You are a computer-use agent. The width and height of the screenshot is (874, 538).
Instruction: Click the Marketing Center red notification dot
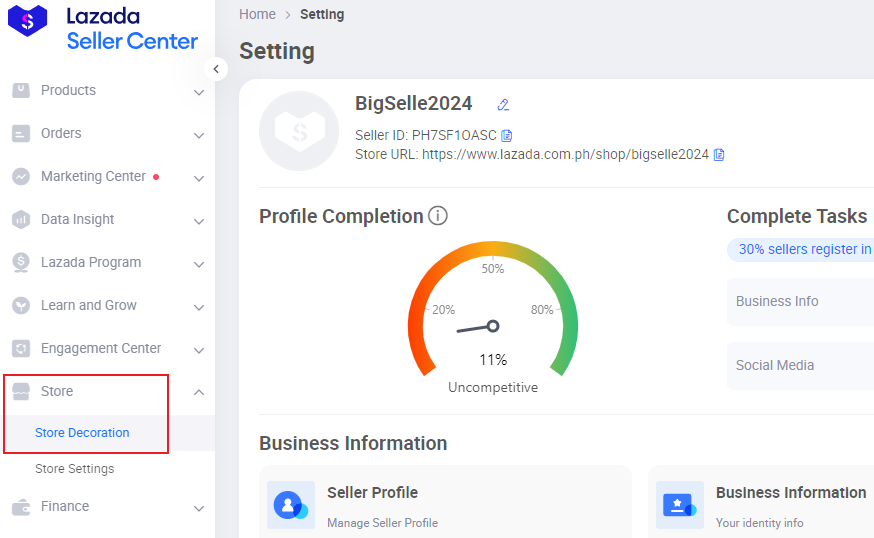coord(156,177)
